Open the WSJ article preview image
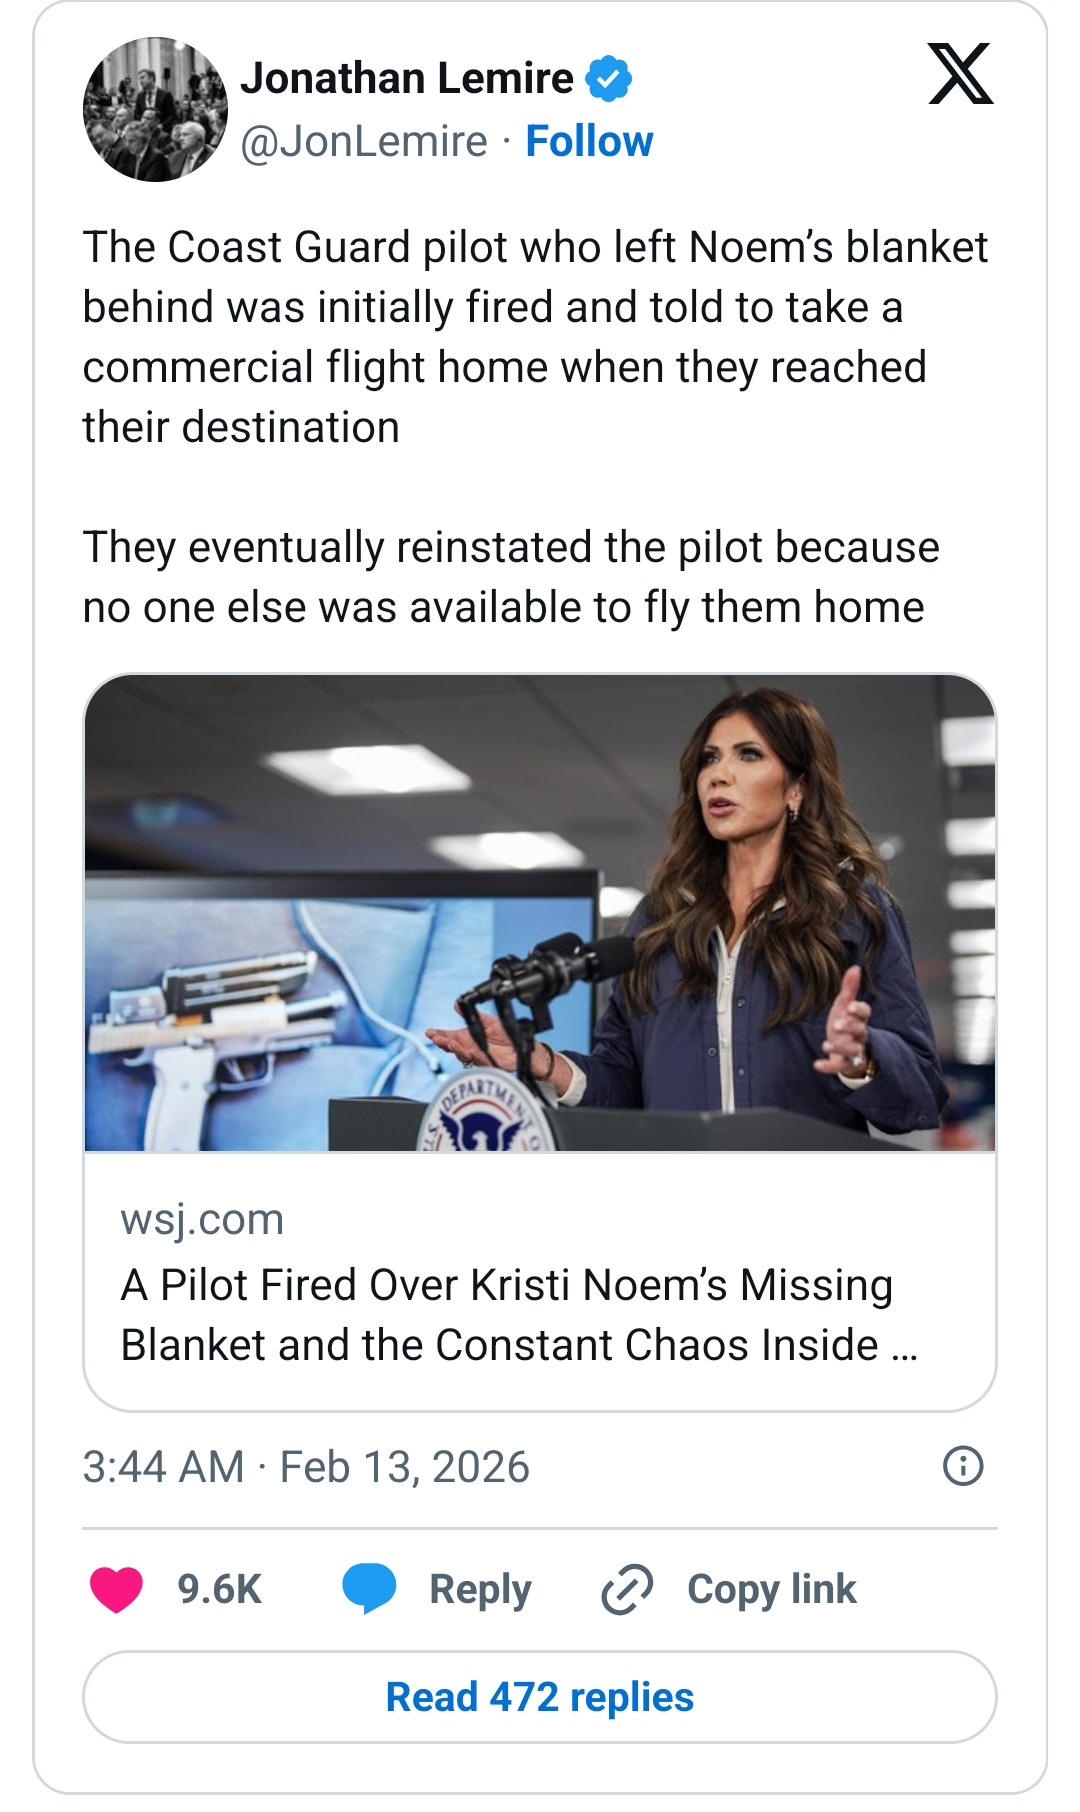The height and width of the screenshot is (1812, 1080). click(x=540, y=913)
